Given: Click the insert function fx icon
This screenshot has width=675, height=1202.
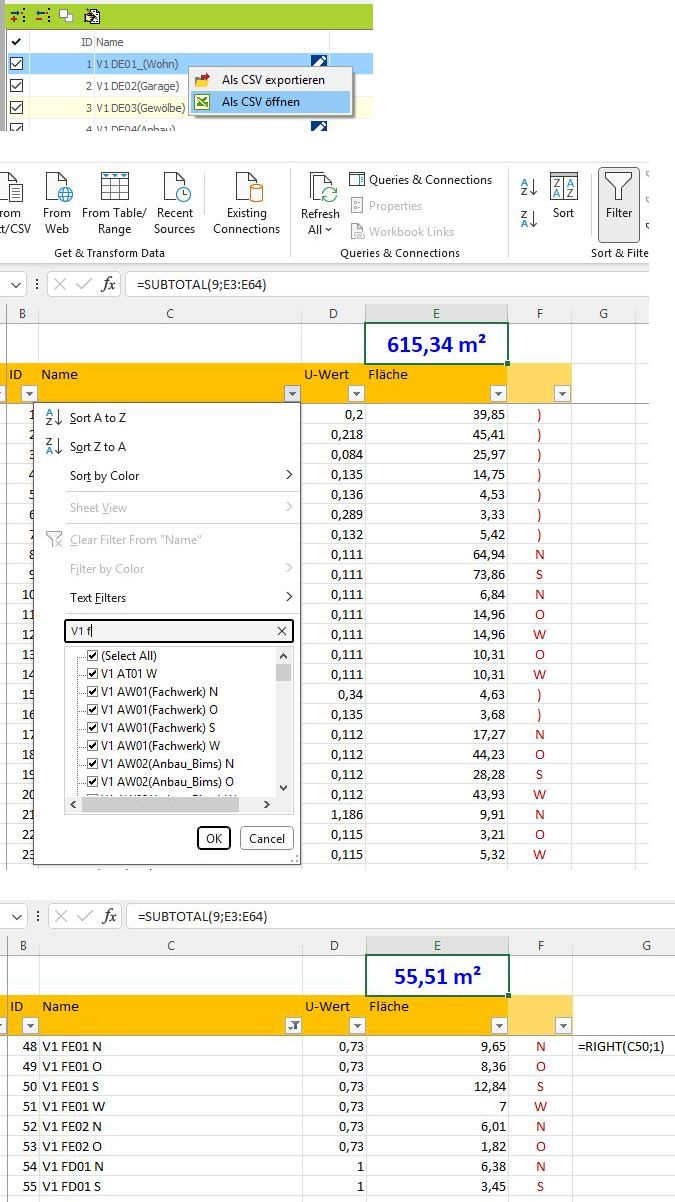Looking at the screenshot, I should point(108,284).
